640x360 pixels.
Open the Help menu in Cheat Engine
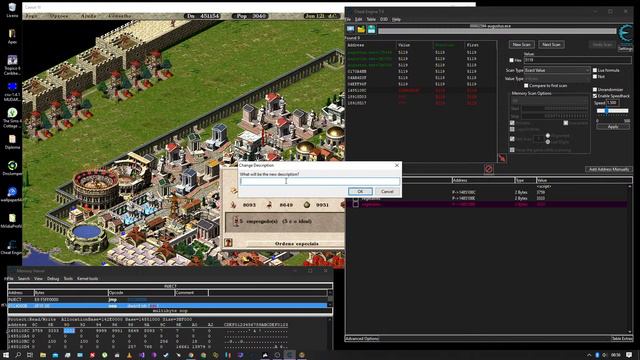click(x=396, y=19)
